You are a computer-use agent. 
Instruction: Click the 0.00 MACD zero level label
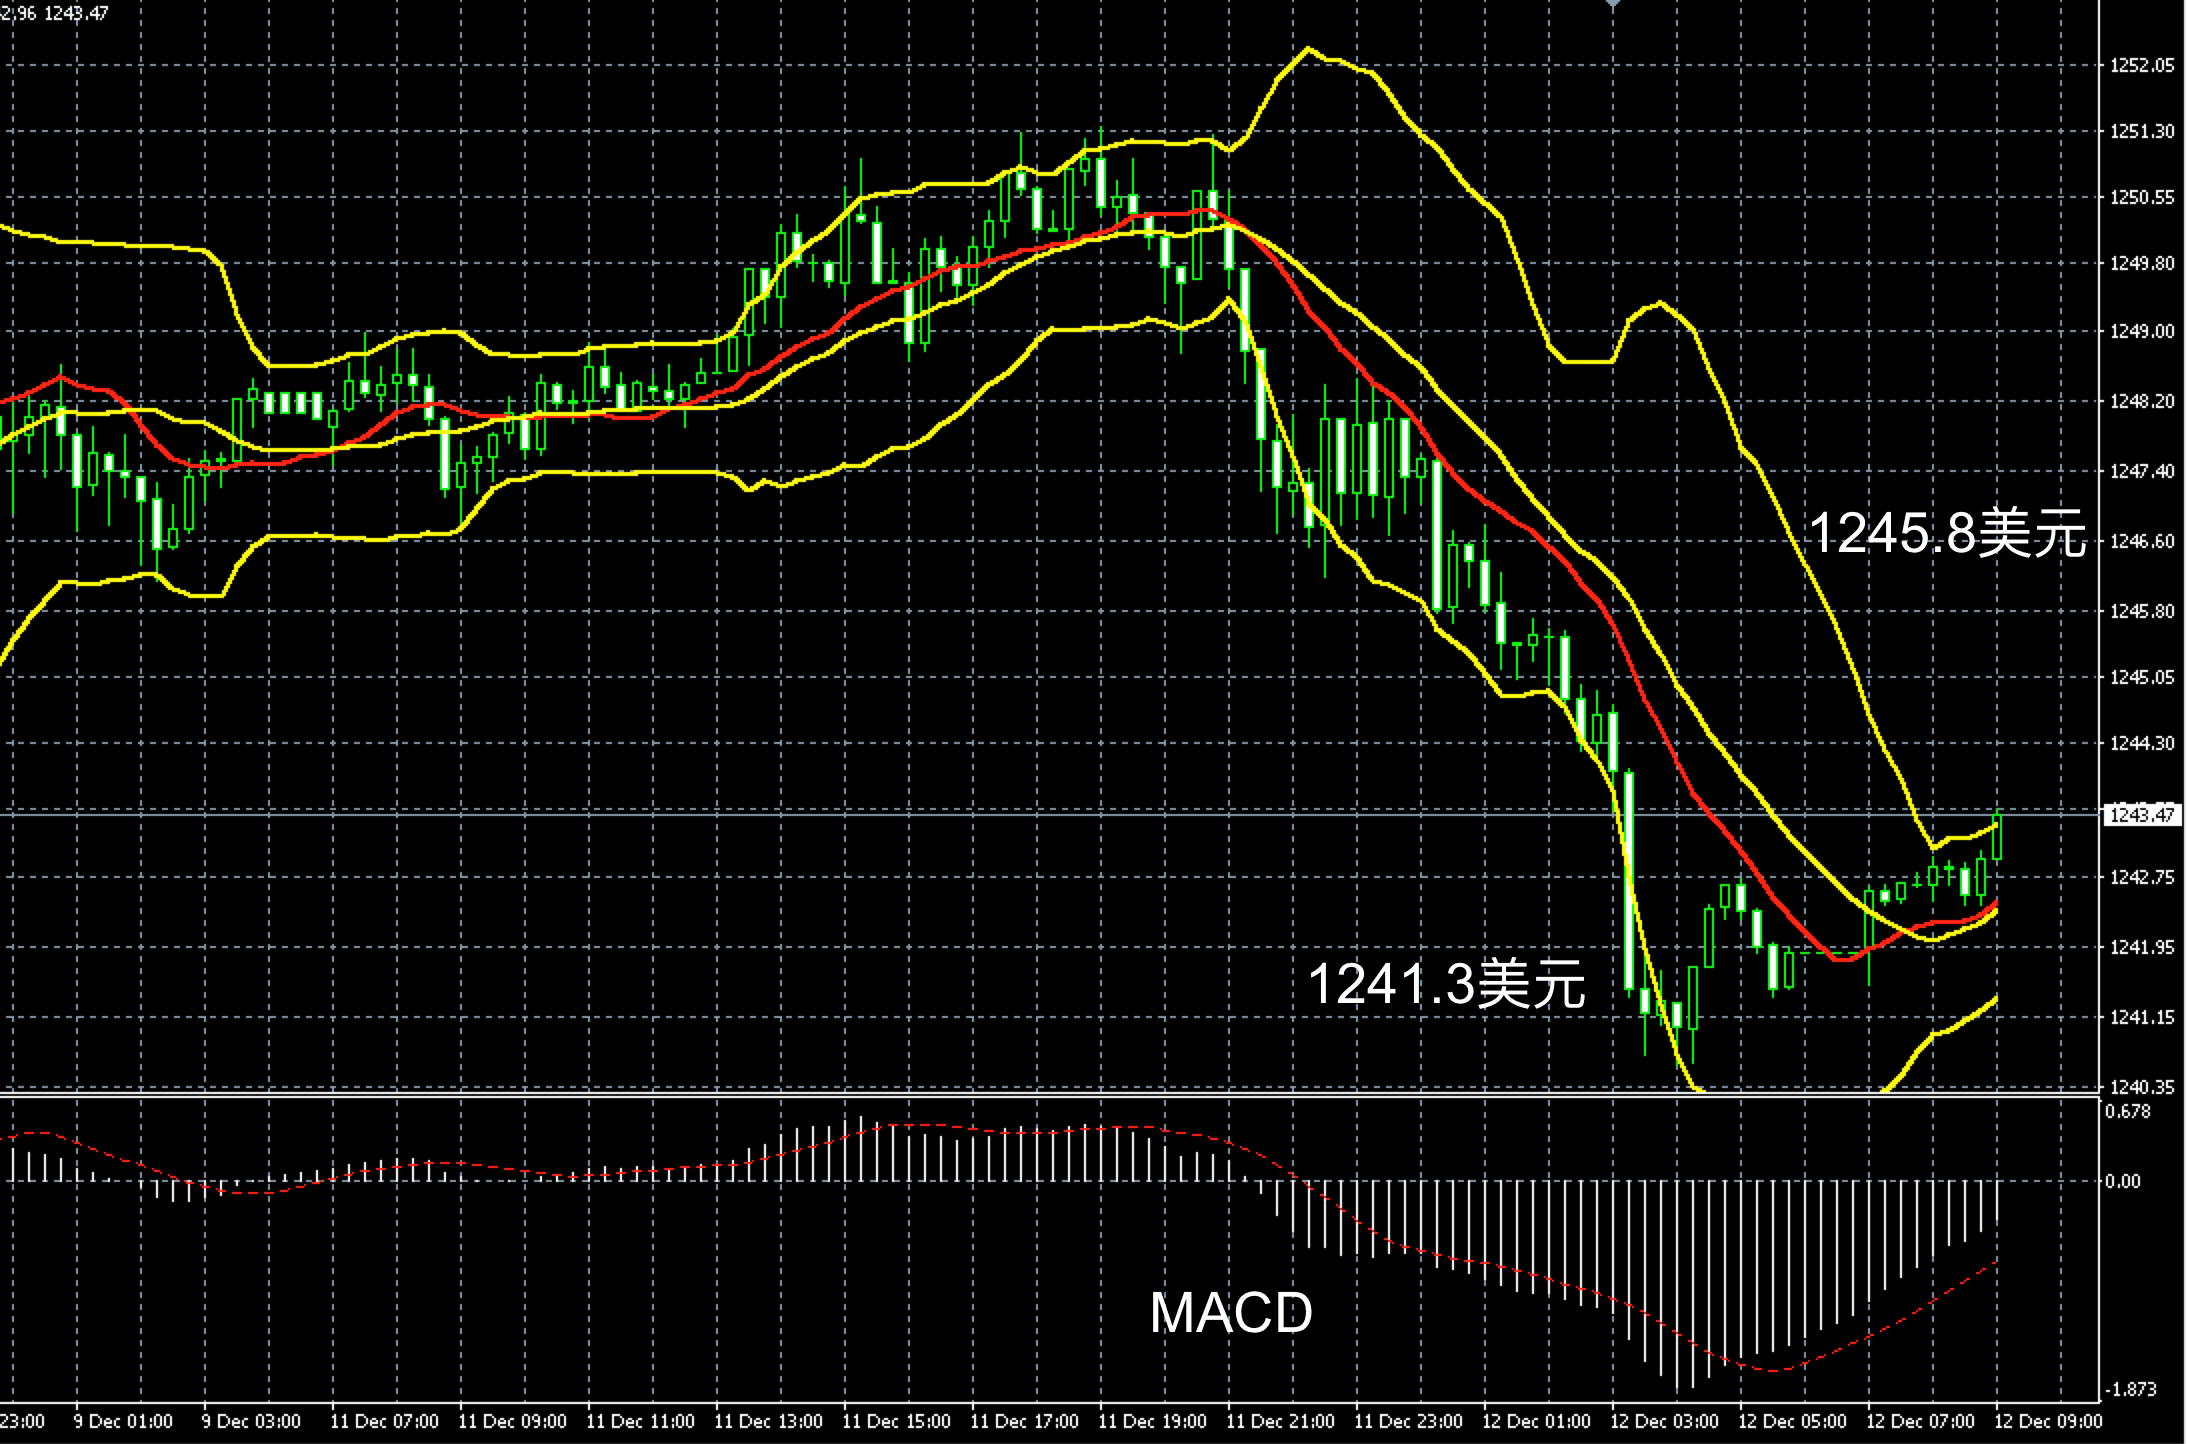pos(2122,1182)
